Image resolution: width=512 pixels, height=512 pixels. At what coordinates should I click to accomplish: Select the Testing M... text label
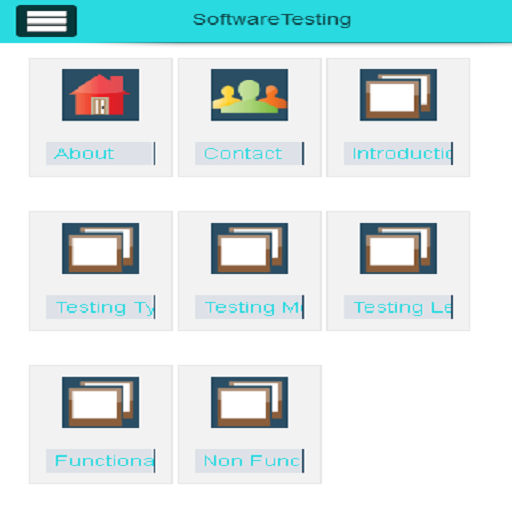tap(250, 307)
